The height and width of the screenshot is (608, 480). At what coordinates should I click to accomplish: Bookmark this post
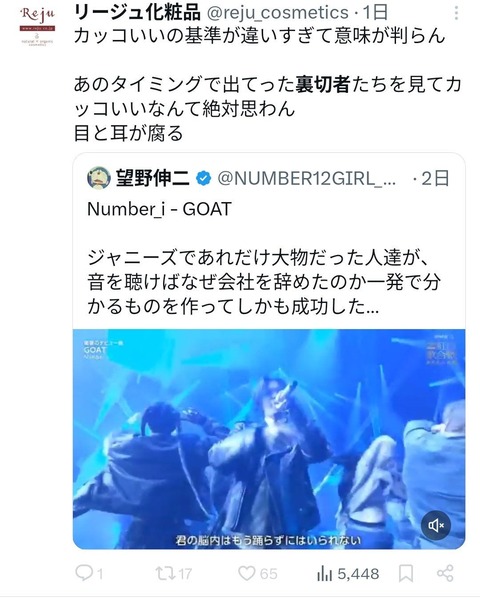(406, 573)
